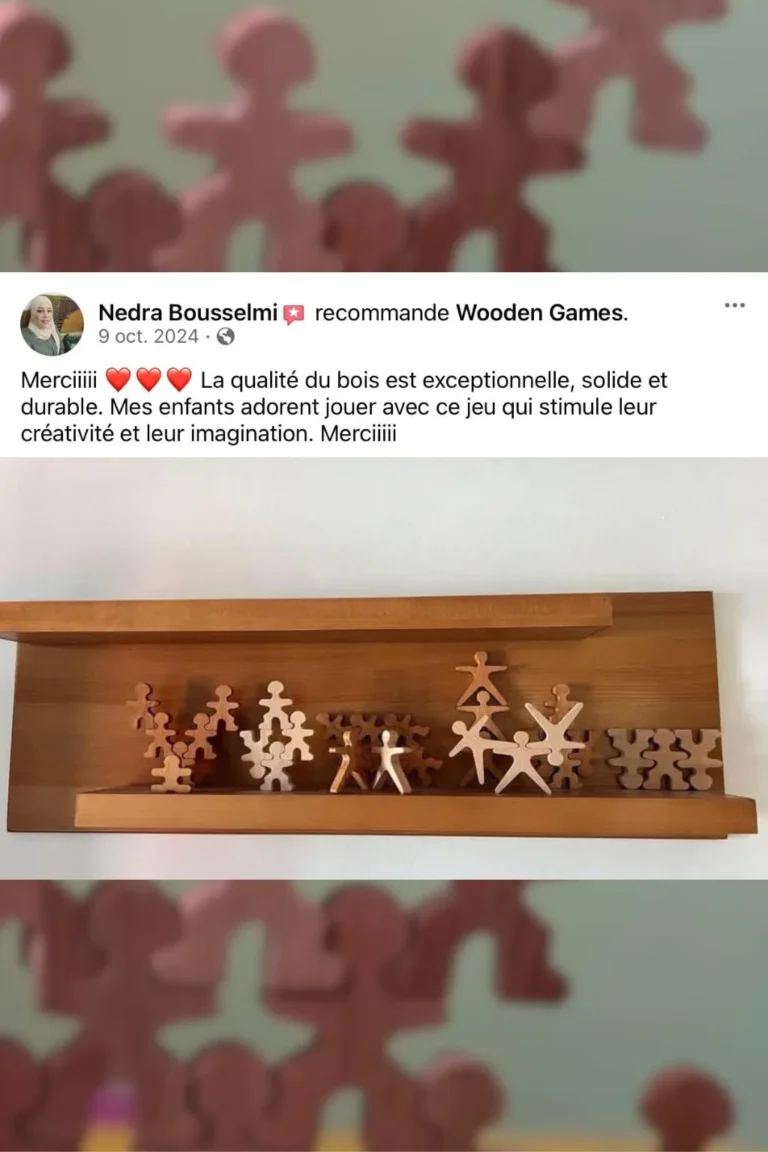Click the red recommendation star badge icon
This screenshot has height=1152, width=768.
[293, 314]
